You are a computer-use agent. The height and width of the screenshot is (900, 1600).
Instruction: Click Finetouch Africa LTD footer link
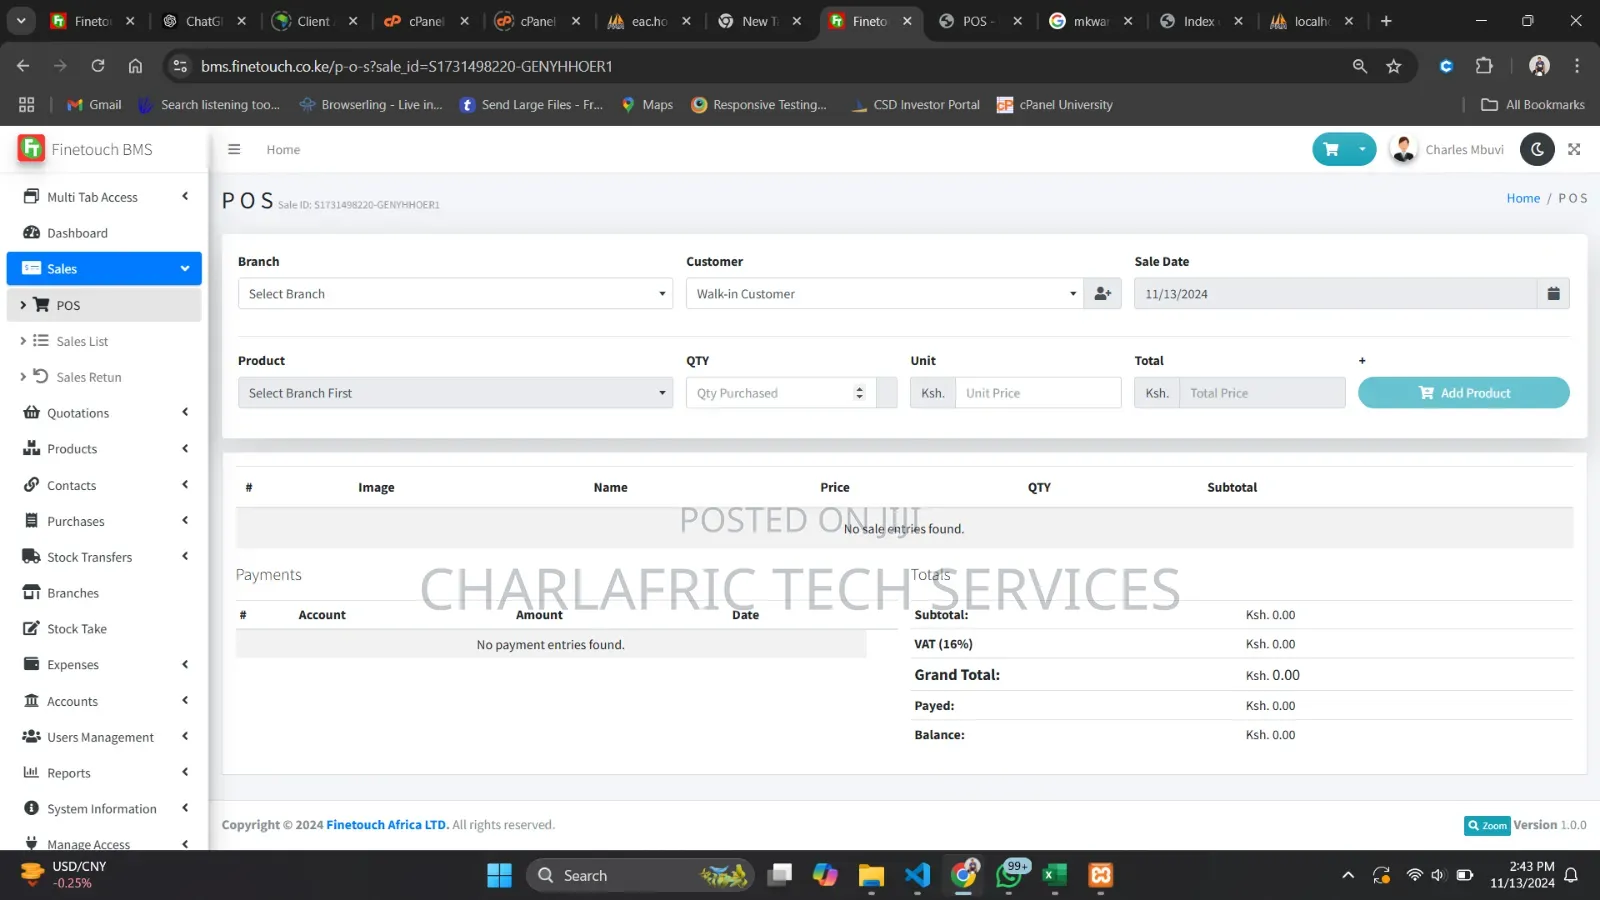tap(387, 825)
